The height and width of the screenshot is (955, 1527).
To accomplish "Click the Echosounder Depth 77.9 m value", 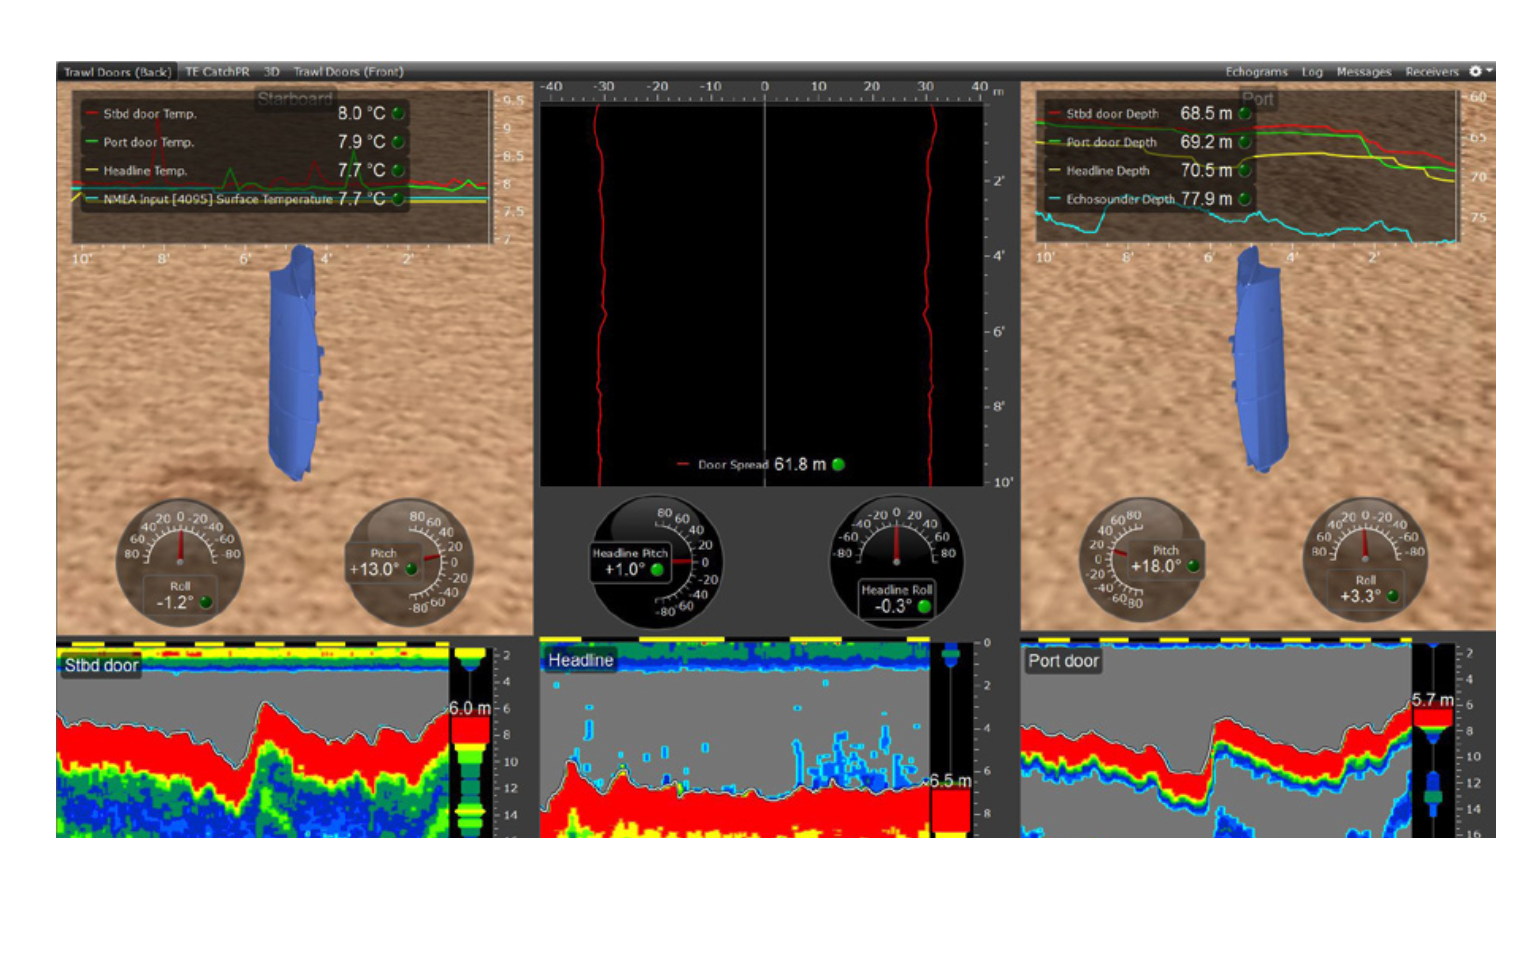I will 1206,199.
